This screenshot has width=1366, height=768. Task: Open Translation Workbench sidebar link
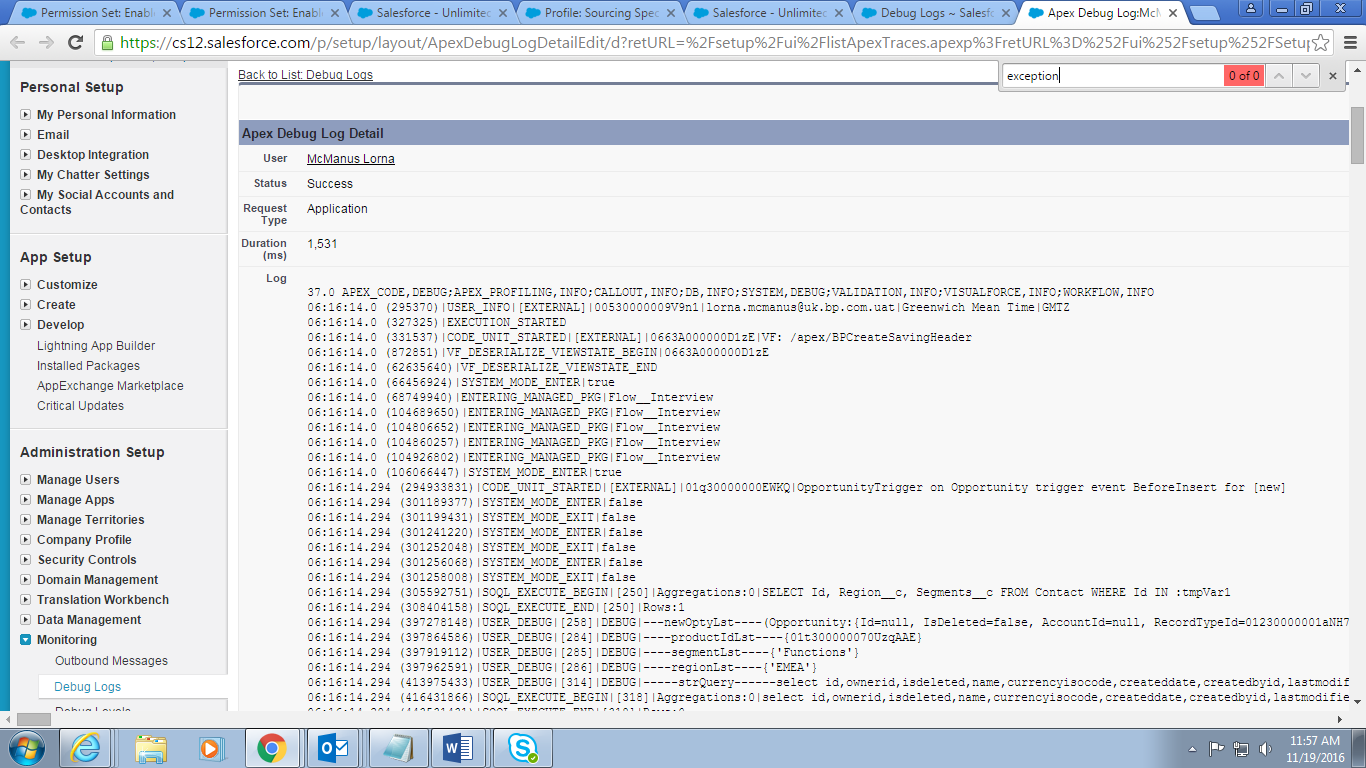(103, 600)
